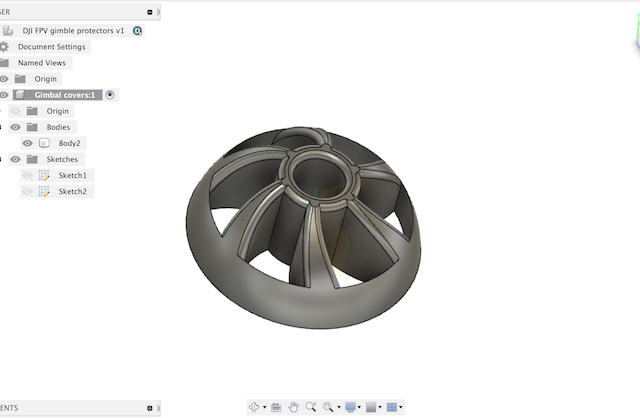The height and width of the screenshot is (418, 640).
Task: Select the Bodies folder label
Action: coord(58,127)
